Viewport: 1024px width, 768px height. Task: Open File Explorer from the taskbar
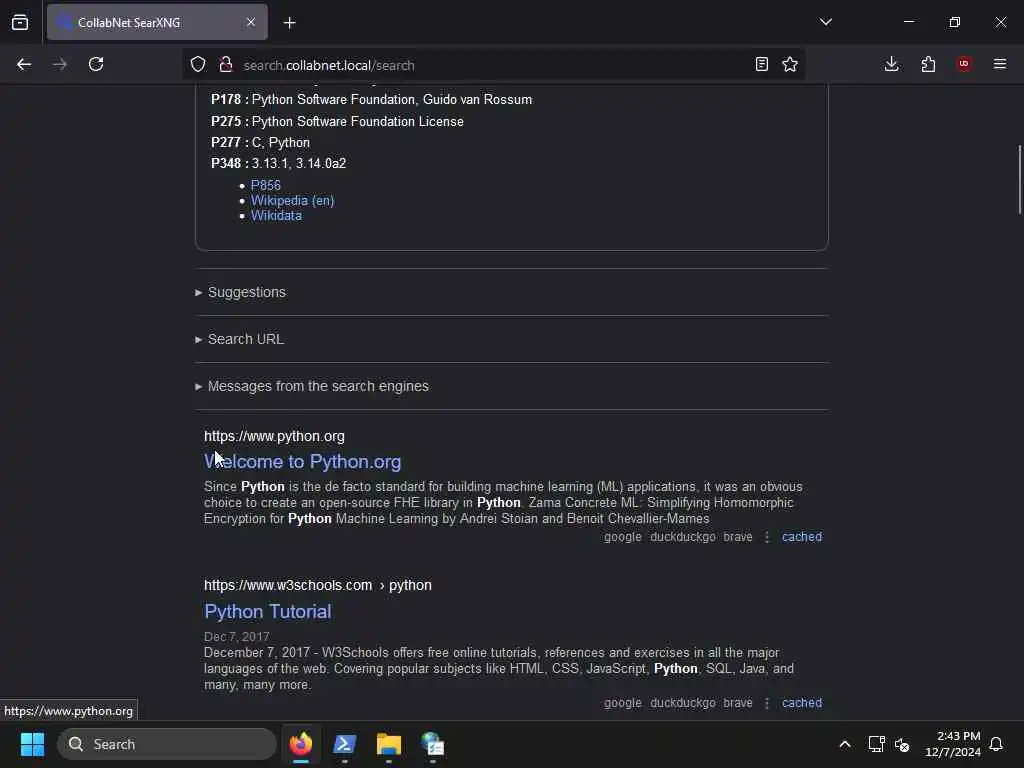pyautogui.click(x=389, y=744)
